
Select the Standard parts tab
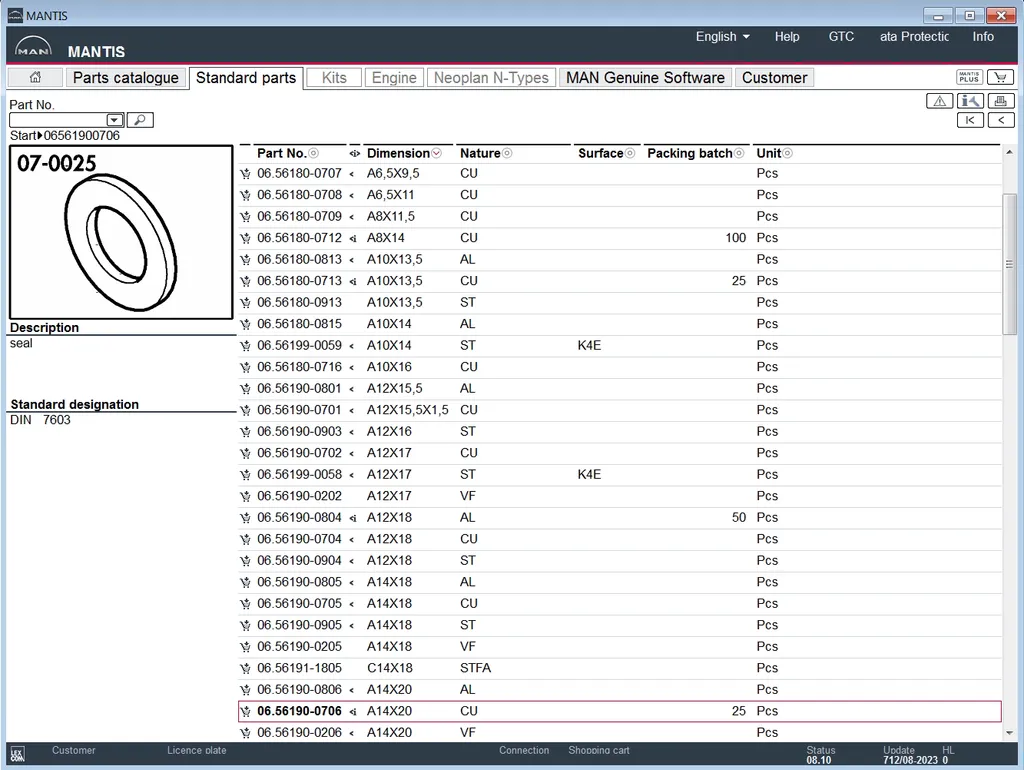tap(246, 78)
